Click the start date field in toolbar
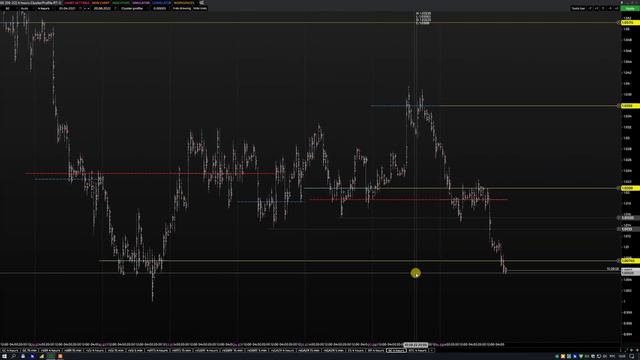This screenshot has width=640, height=360. pos(68,8)
